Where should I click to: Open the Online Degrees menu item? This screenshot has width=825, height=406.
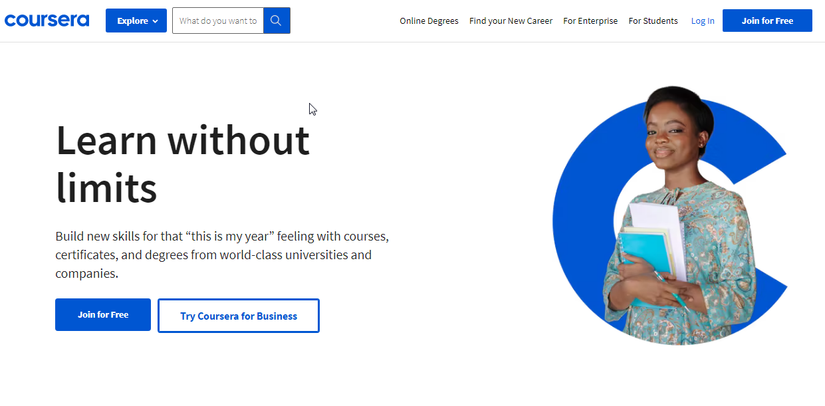429,21
